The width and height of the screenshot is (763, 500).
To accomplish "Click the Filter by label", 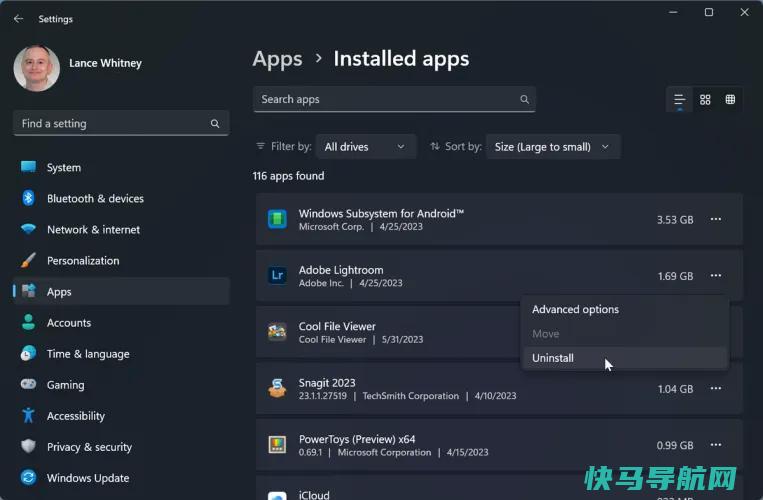I will click(x=291, y=146).
